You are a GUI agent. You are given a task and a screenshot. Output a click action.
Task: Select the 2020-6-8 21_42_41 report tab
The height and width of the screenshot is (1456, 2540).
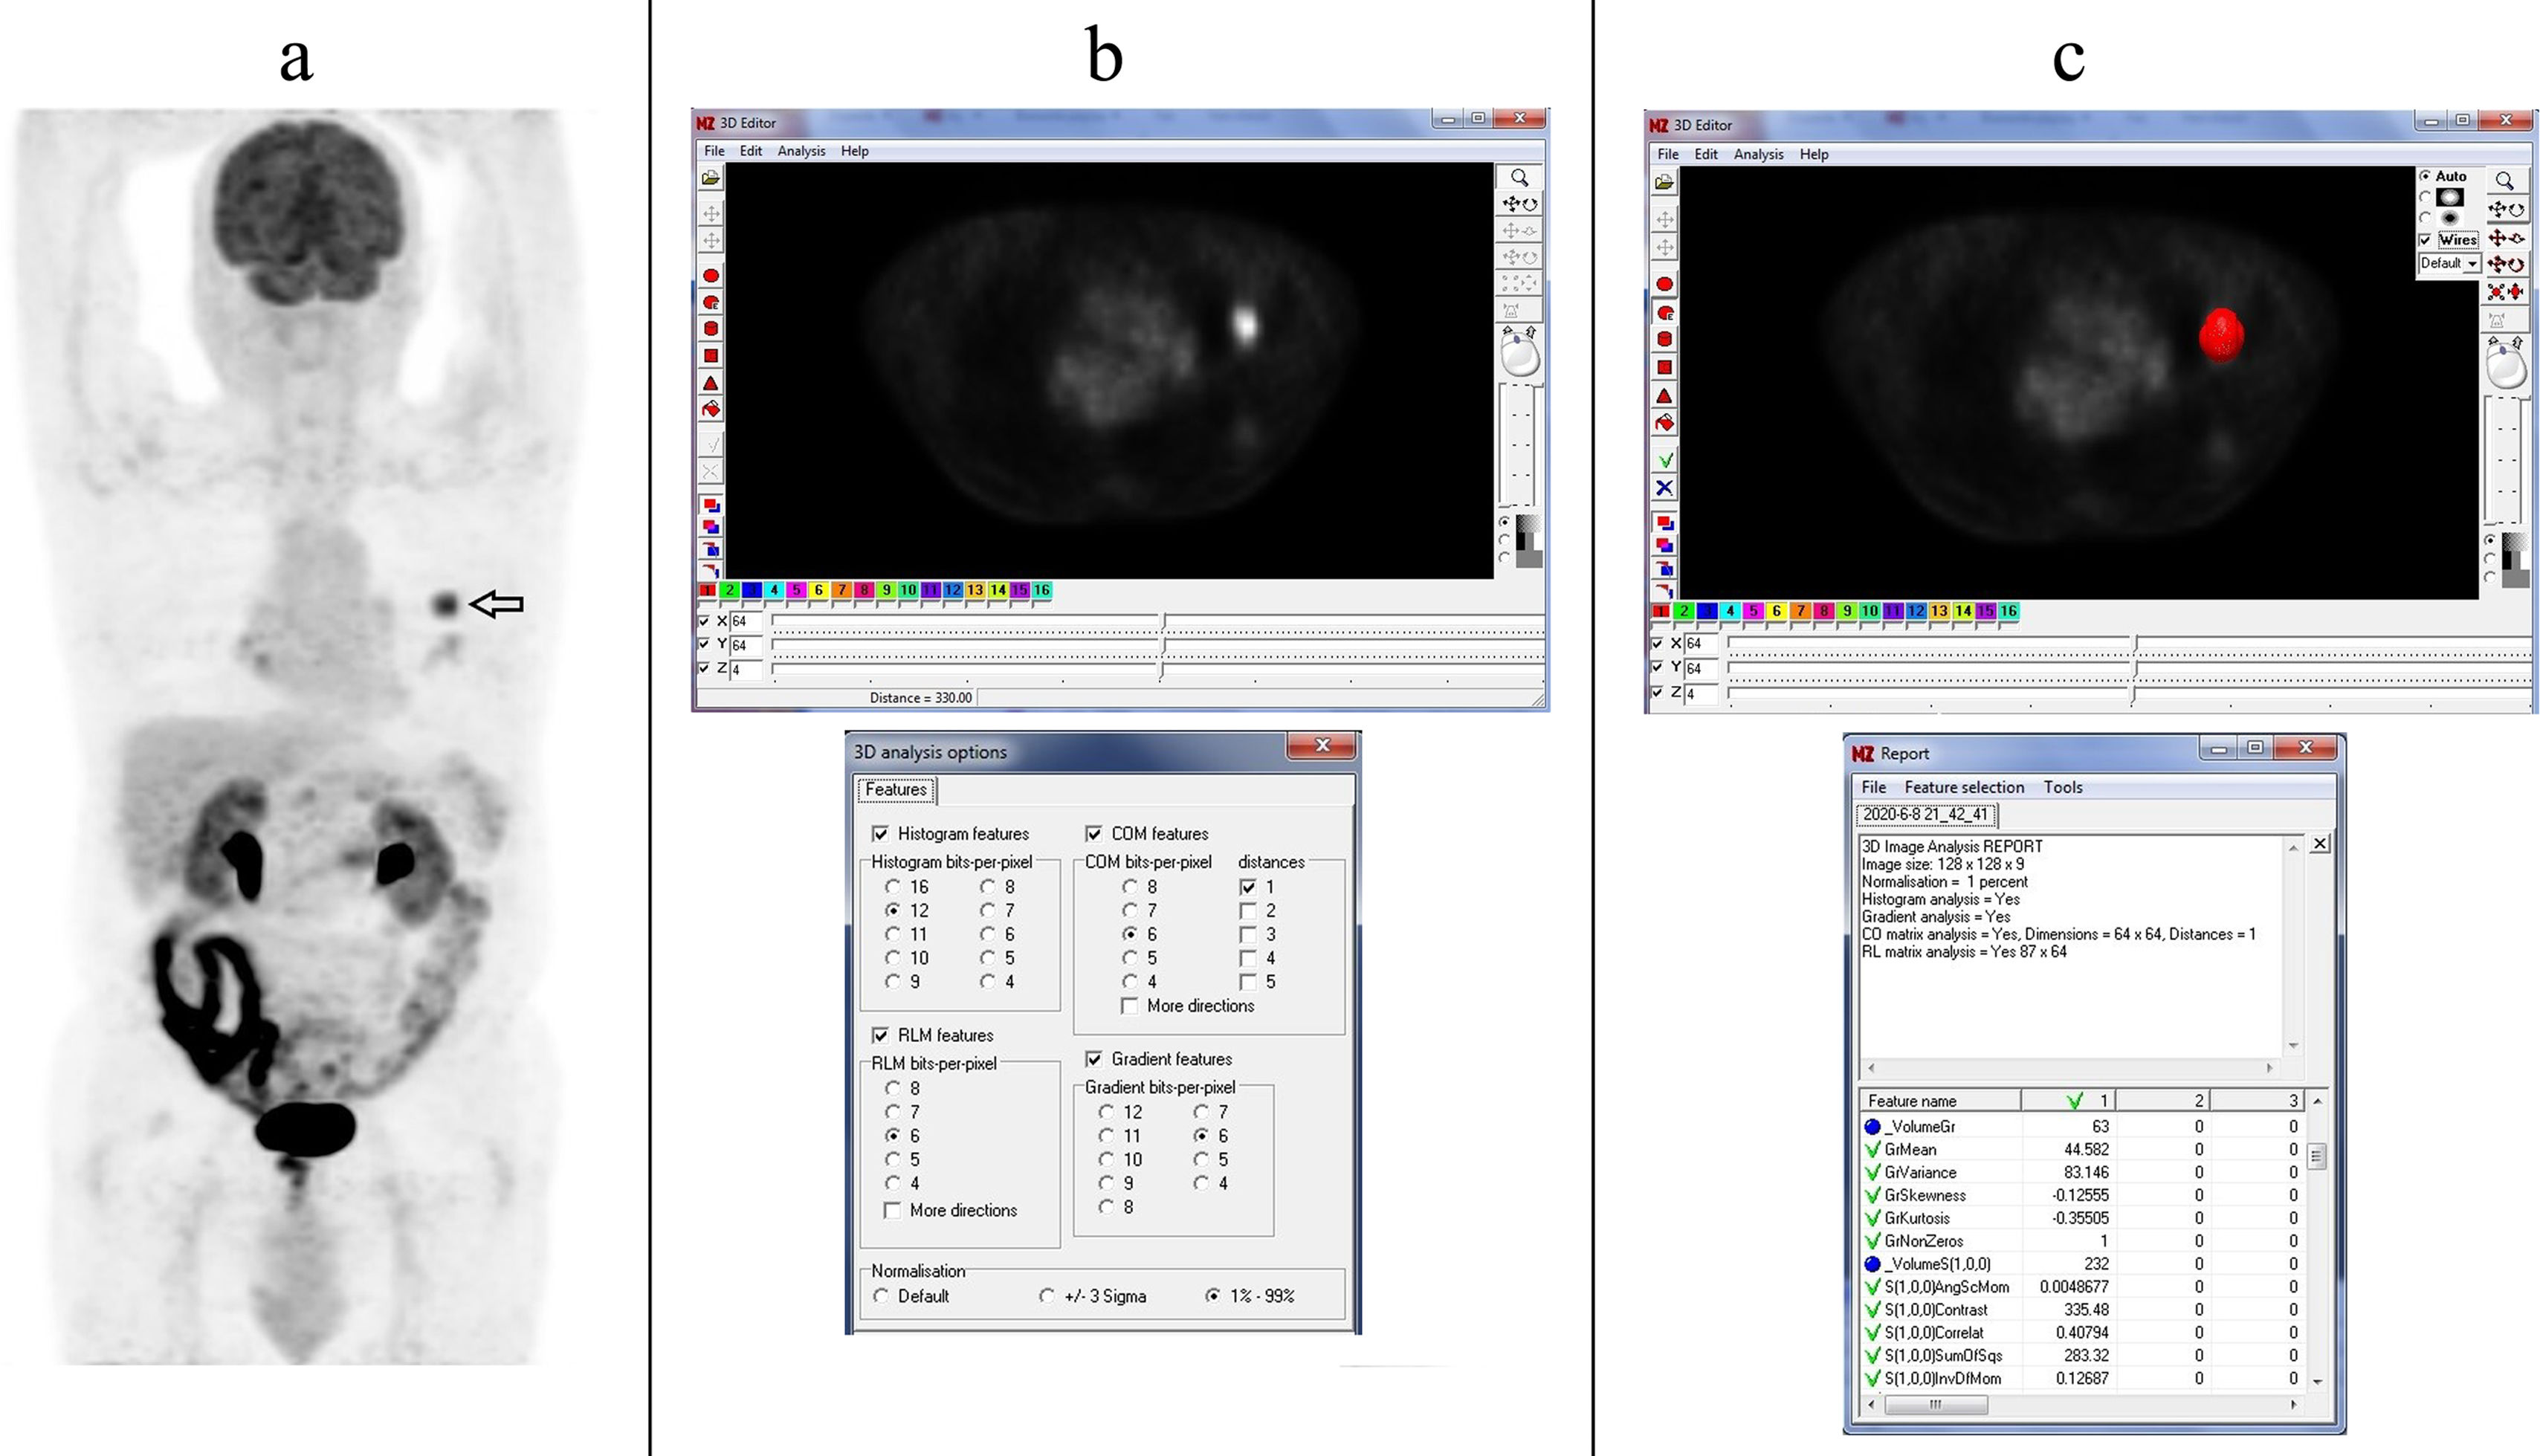(x=1925, y=815)
